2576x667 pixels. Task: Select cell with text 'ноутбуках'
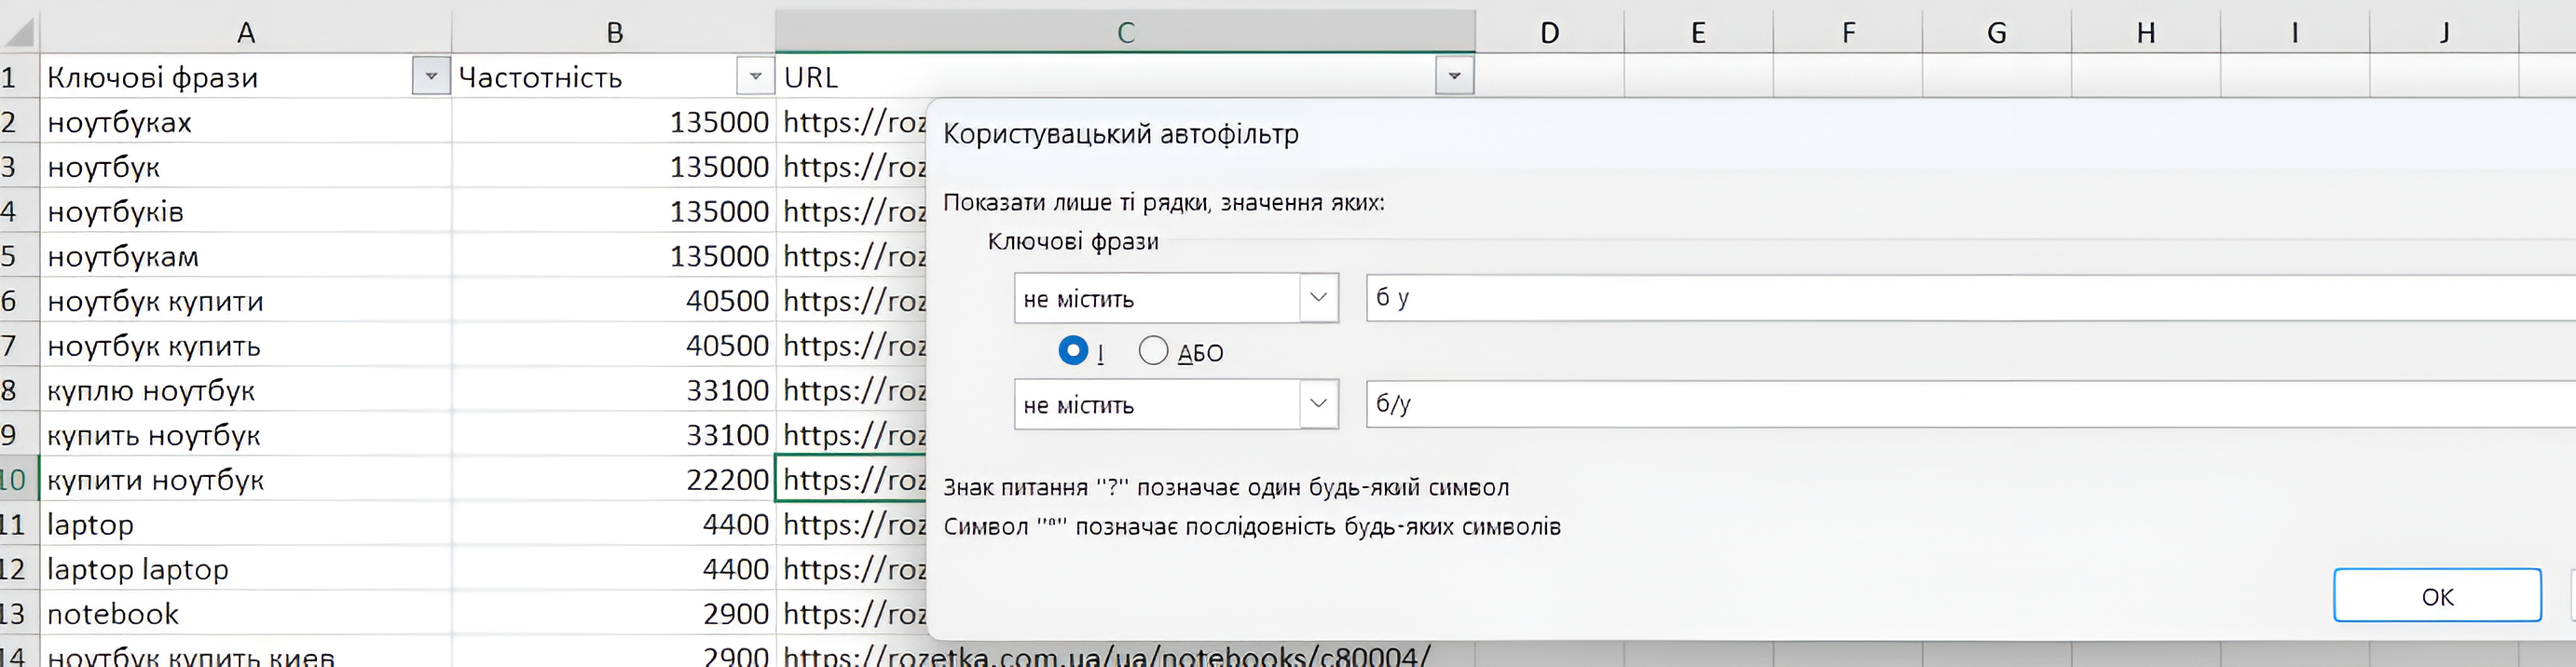(x=246, y=121)
